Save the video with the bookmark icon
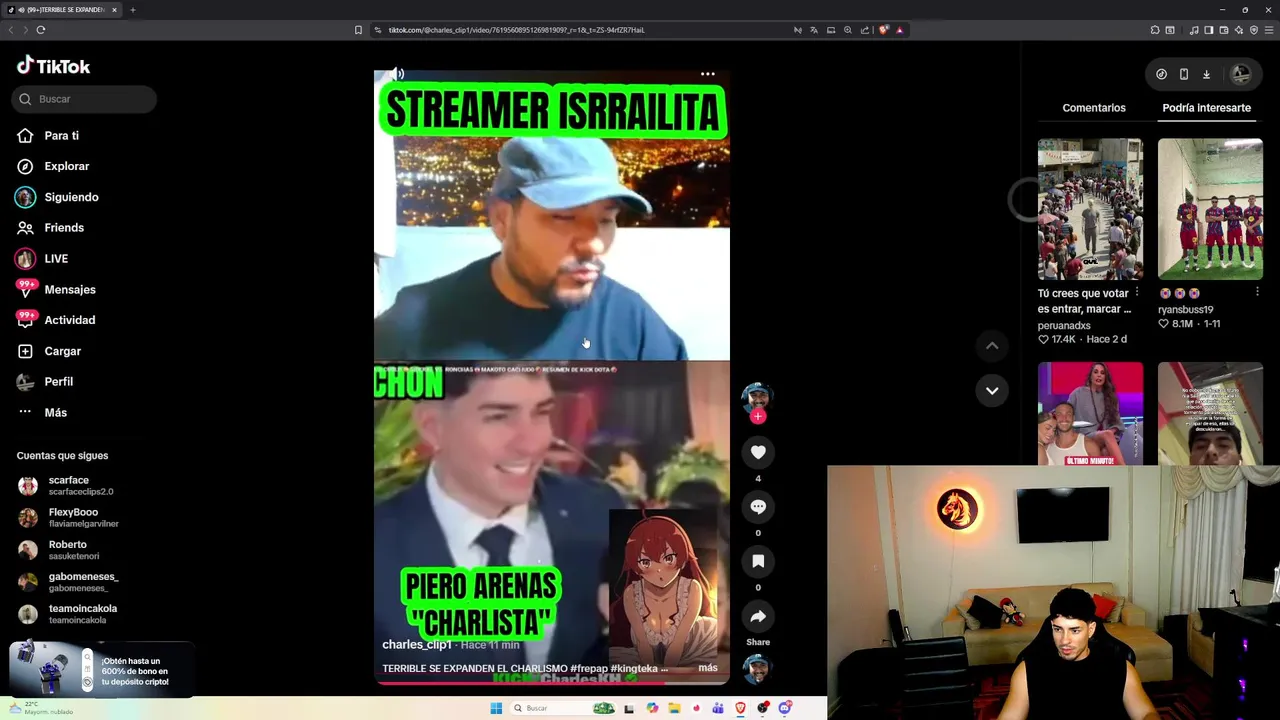 (x=758, y=561)
